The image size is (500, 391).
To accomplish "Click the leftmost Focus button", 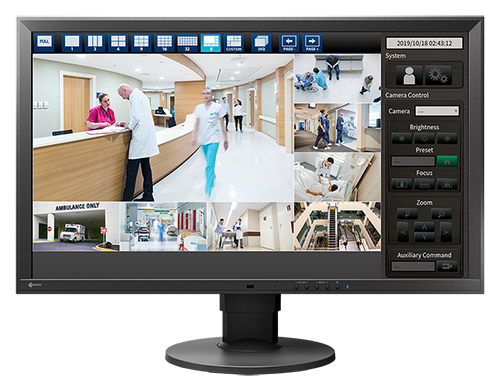I will 401,184.
